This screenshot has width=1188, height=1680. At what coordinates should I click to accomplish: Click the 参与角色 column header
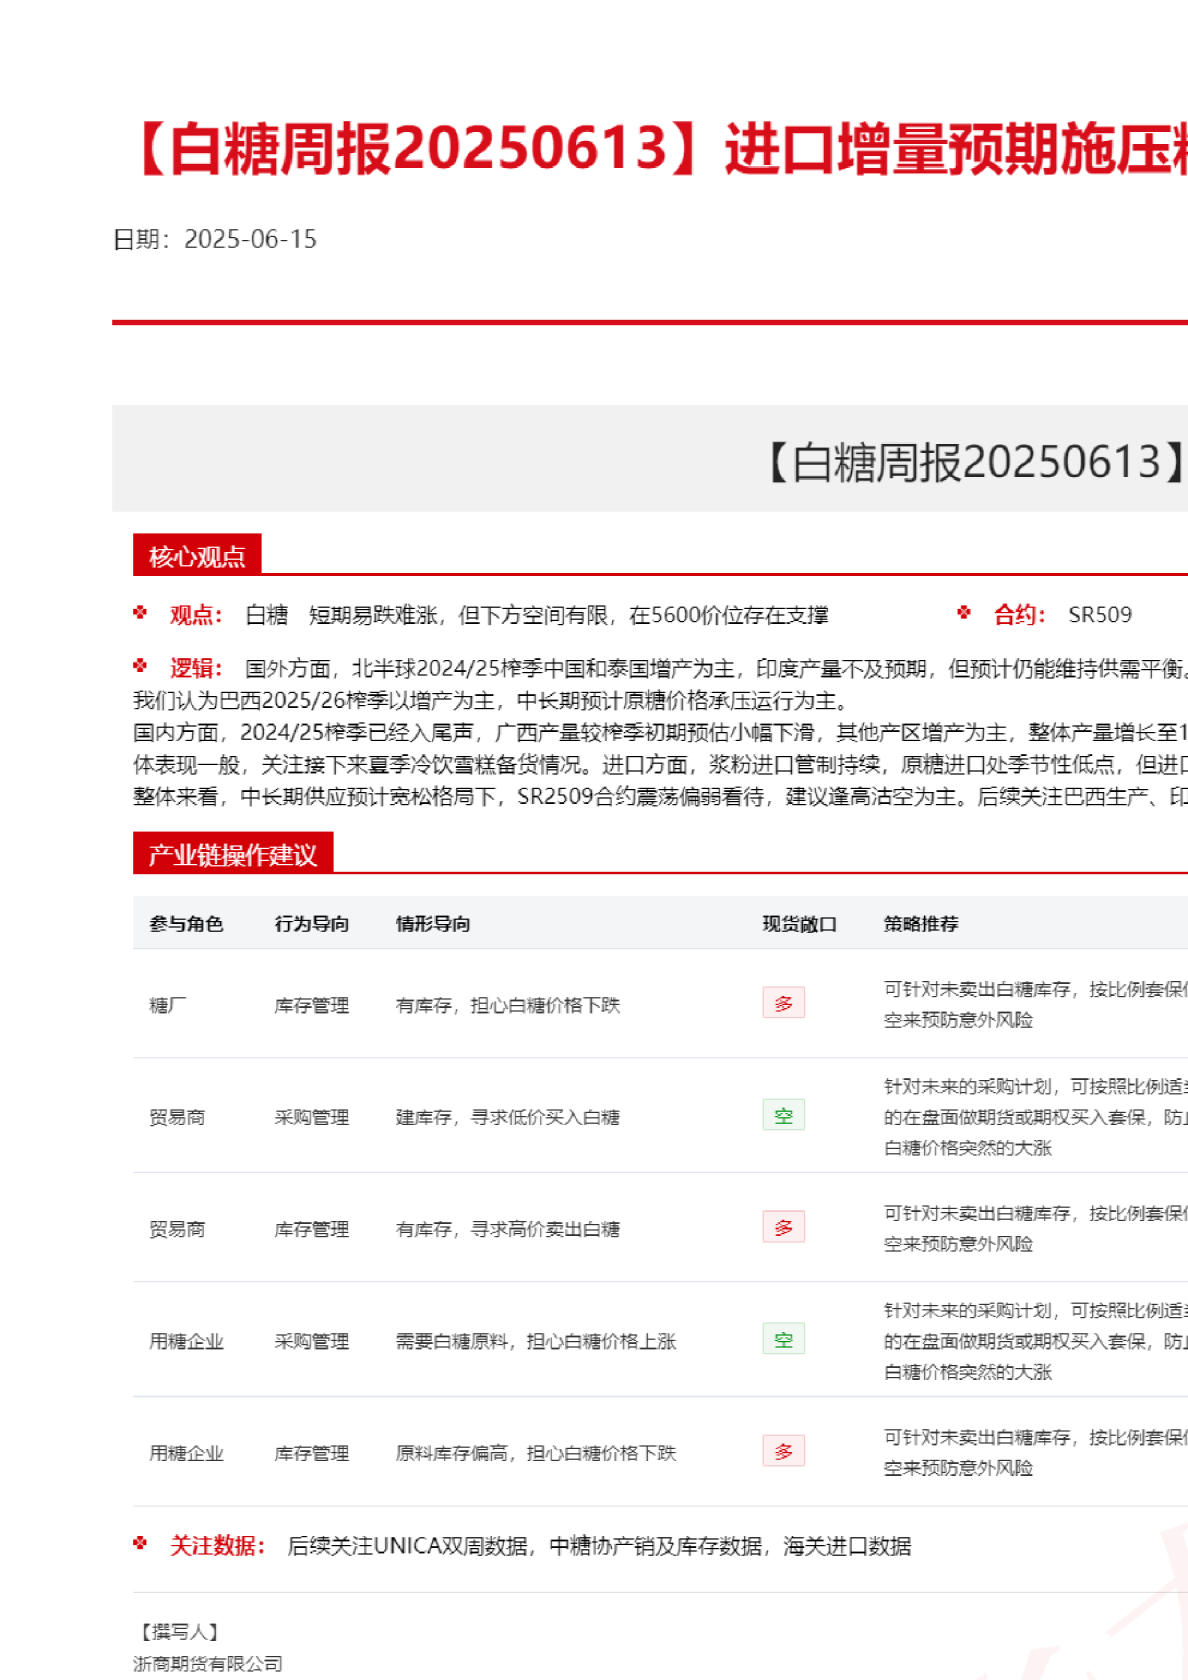coord(186,924)
